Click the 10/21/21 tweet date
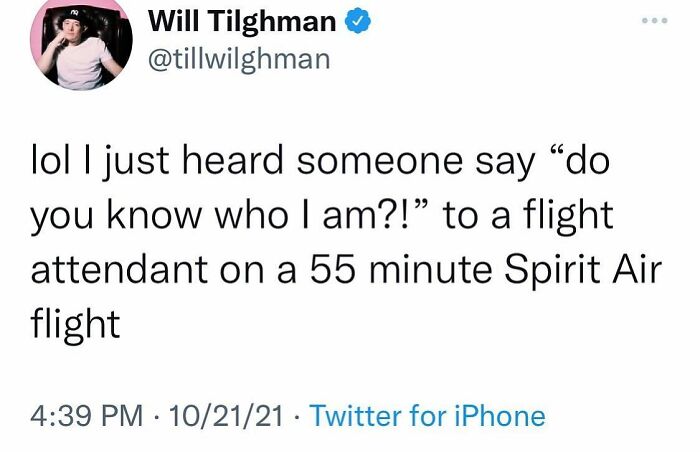This screenshot has width=700, height=452. click(229, 415)
